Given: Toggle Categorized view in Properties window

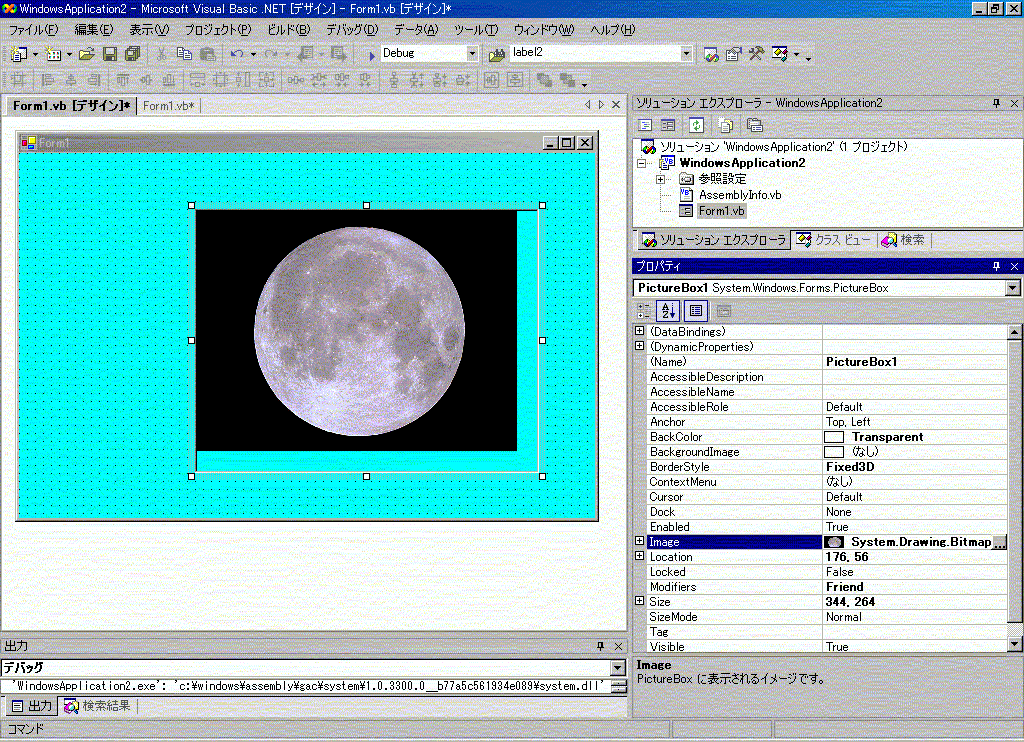Looking at the screenshot, I should click(x=644, y=311).
